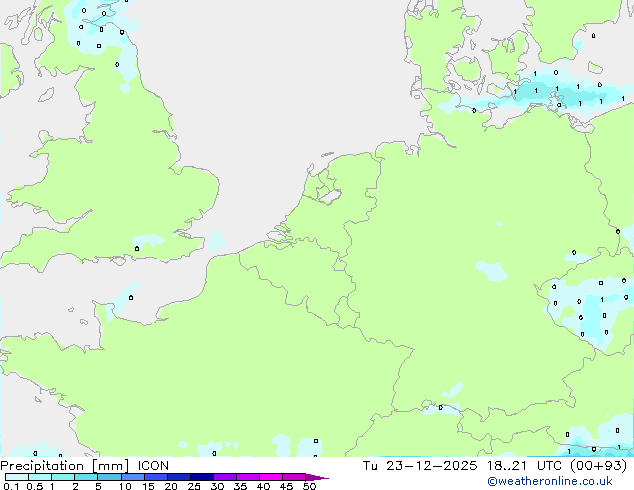Click the legend swatch between 10 and 15
Viewport: 634px width, 490px height.
[133, 477]
